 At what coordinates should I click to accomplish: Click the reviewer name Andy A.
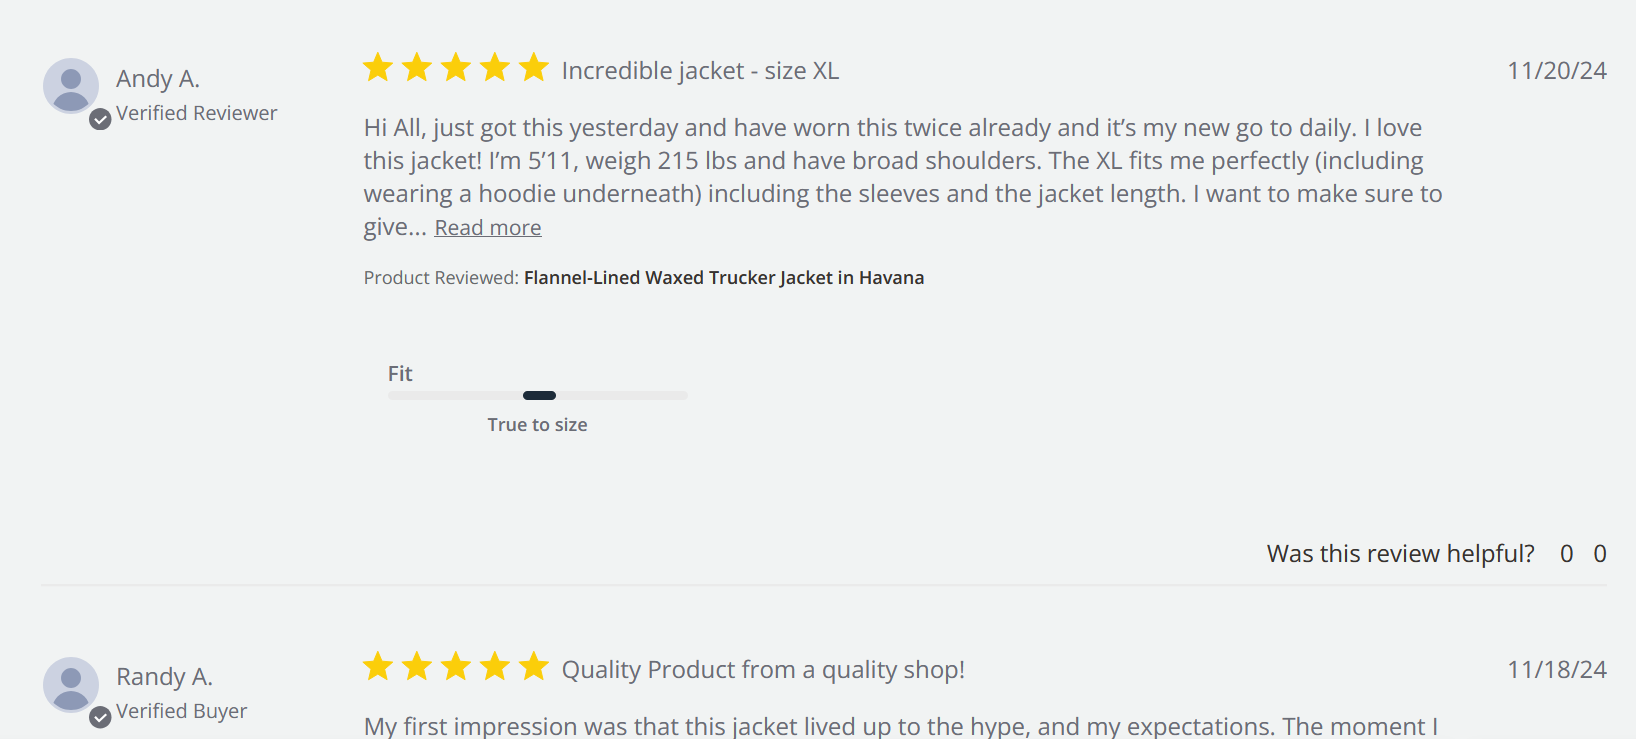(x=158, y=79)
